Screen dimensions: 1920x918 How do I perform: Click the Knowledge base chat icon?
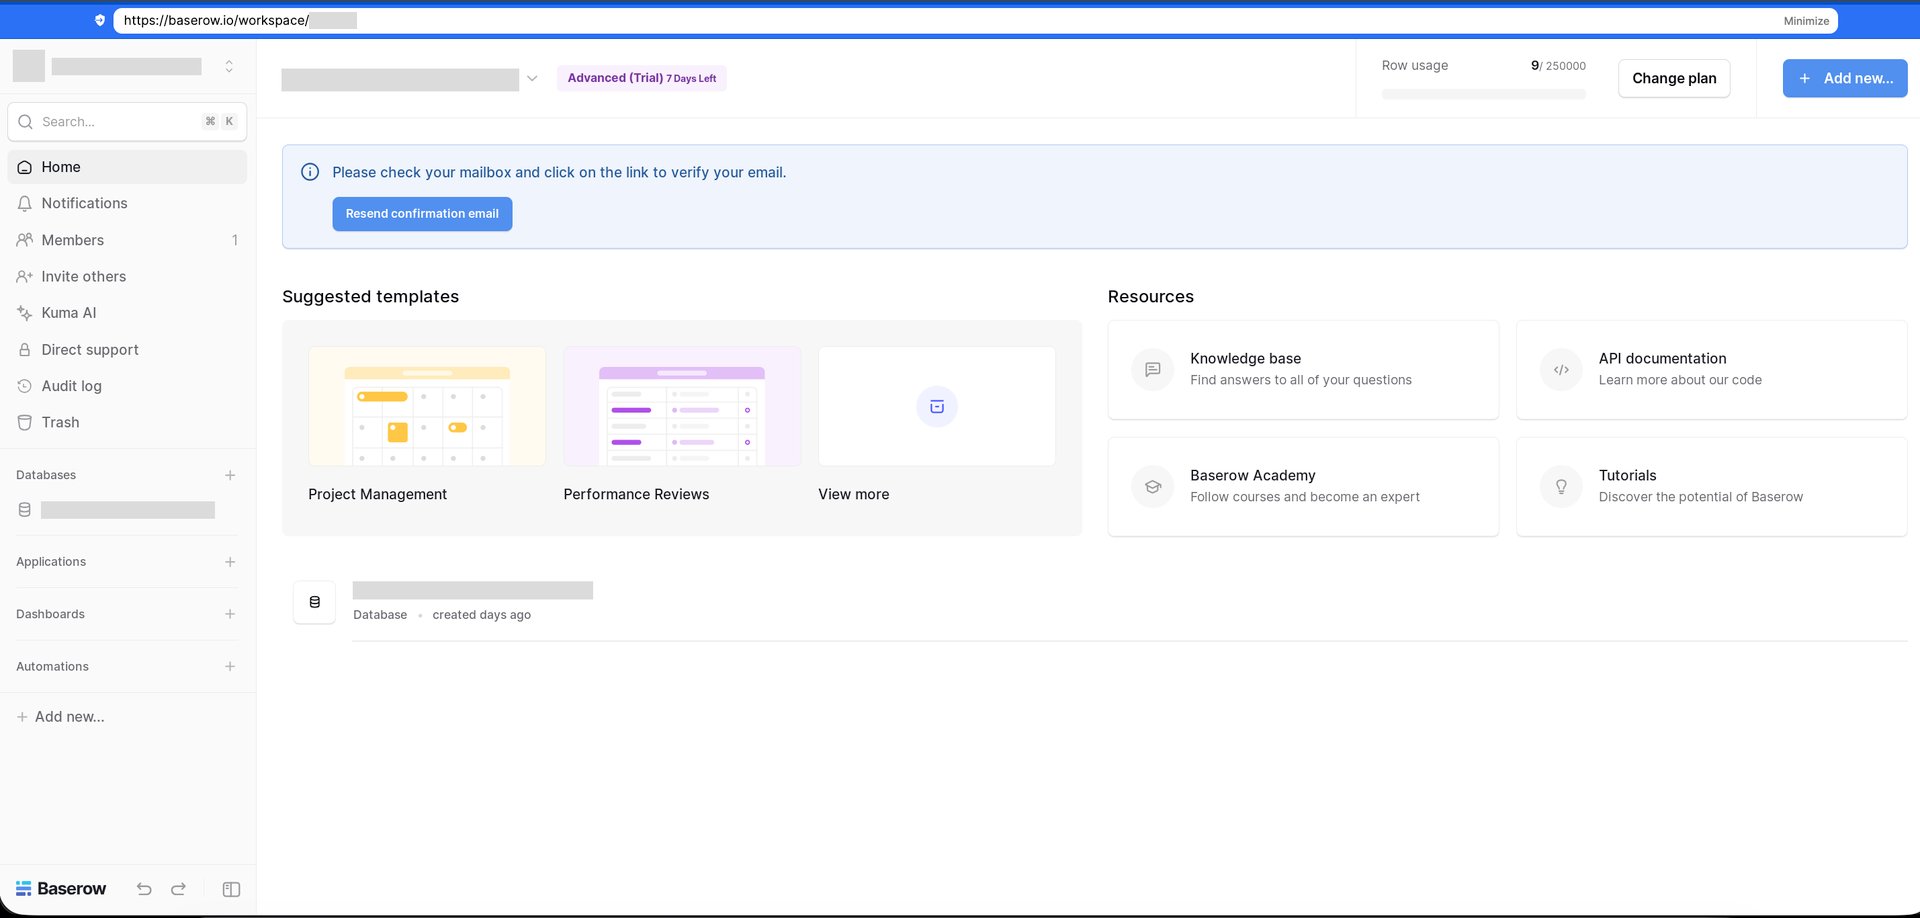coord(1152,370)
